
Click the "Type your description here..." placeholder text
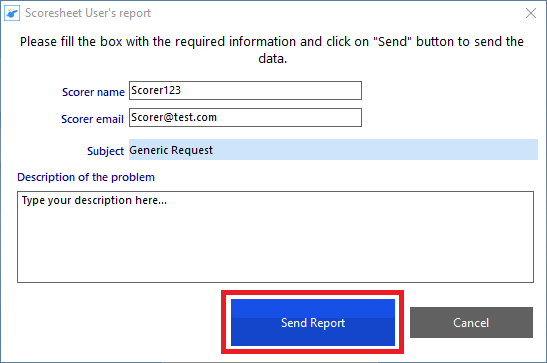tap(94, 201)
